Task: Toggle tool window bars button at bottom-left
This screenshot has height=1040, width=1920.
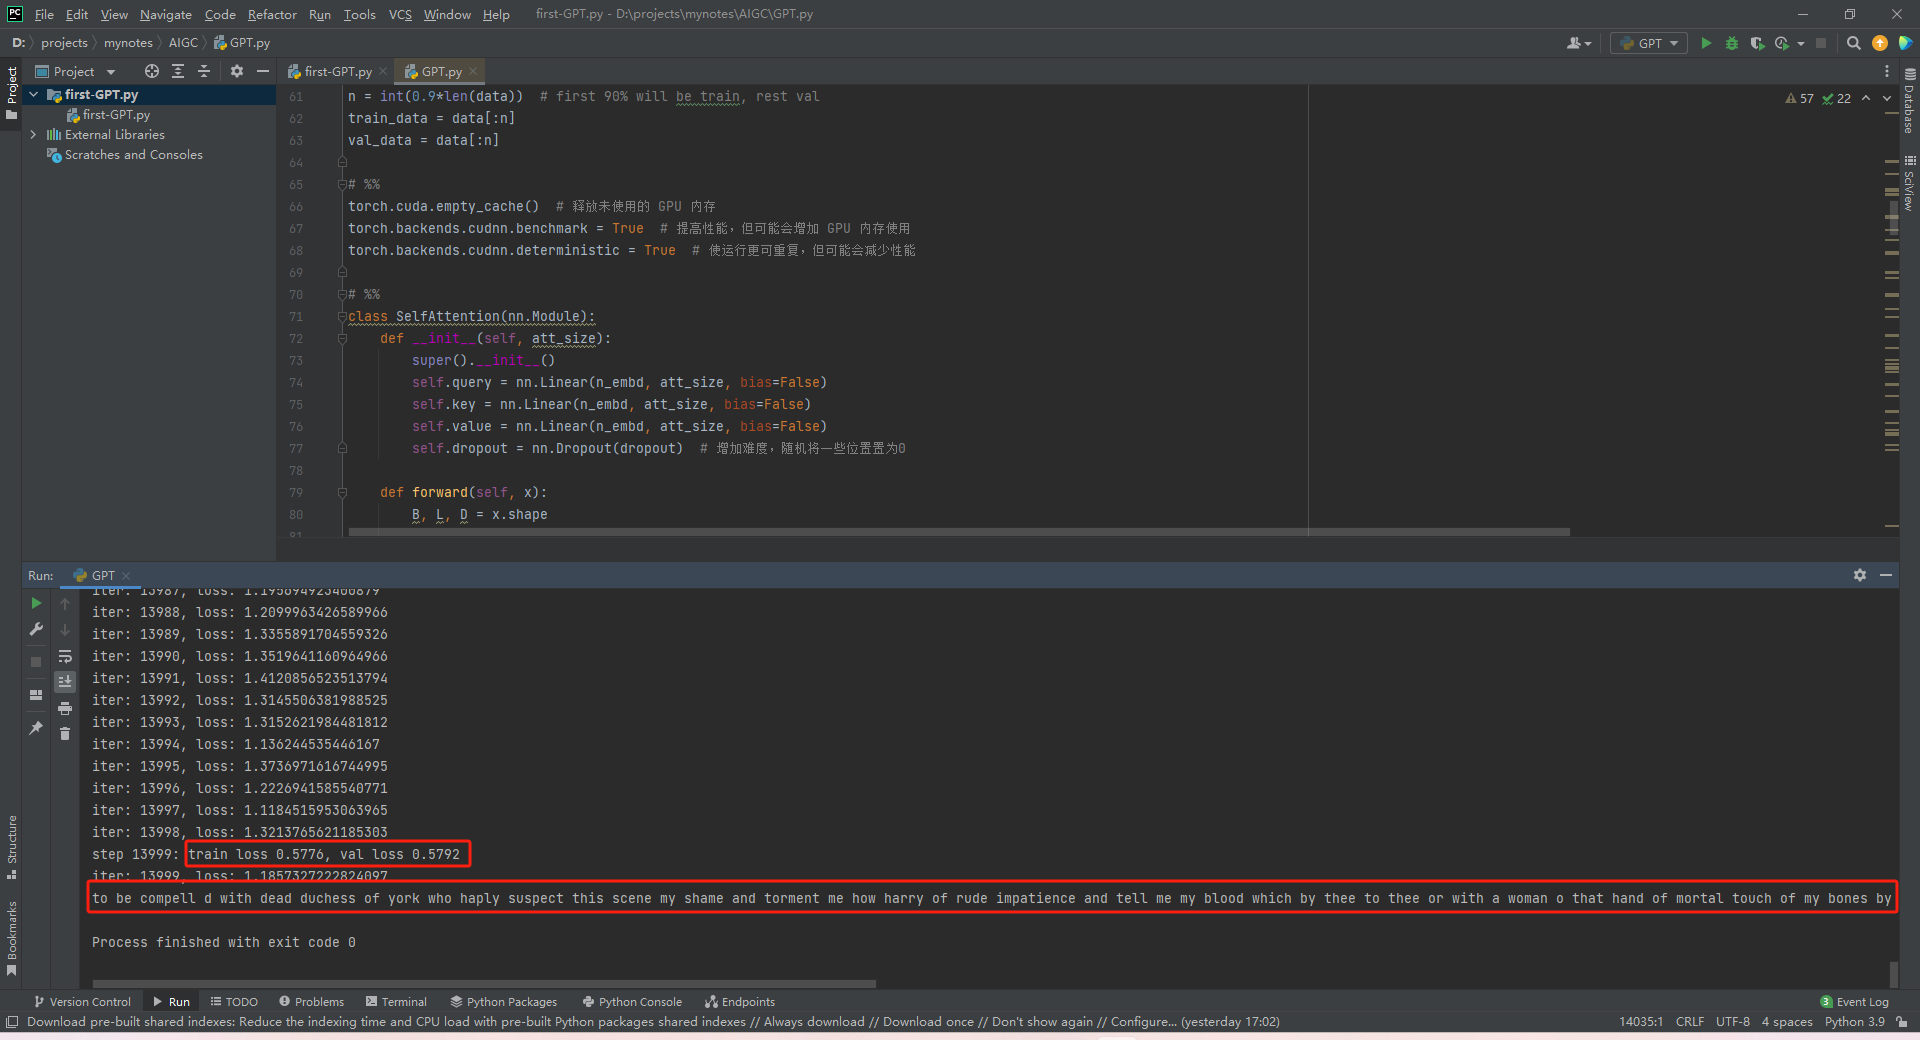Action: tap(12, 1021)
